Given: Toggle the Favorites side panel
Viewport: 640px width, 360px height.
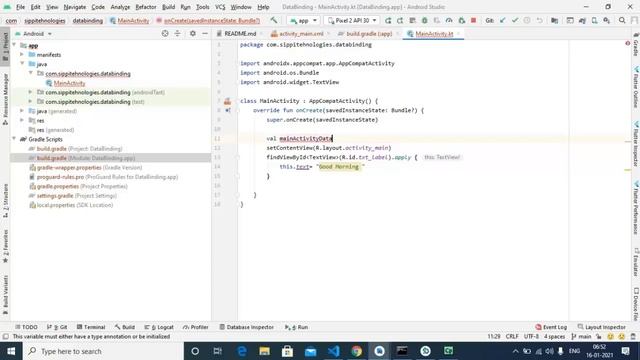Looking at the screenshot, I should (x=5, y=246).
